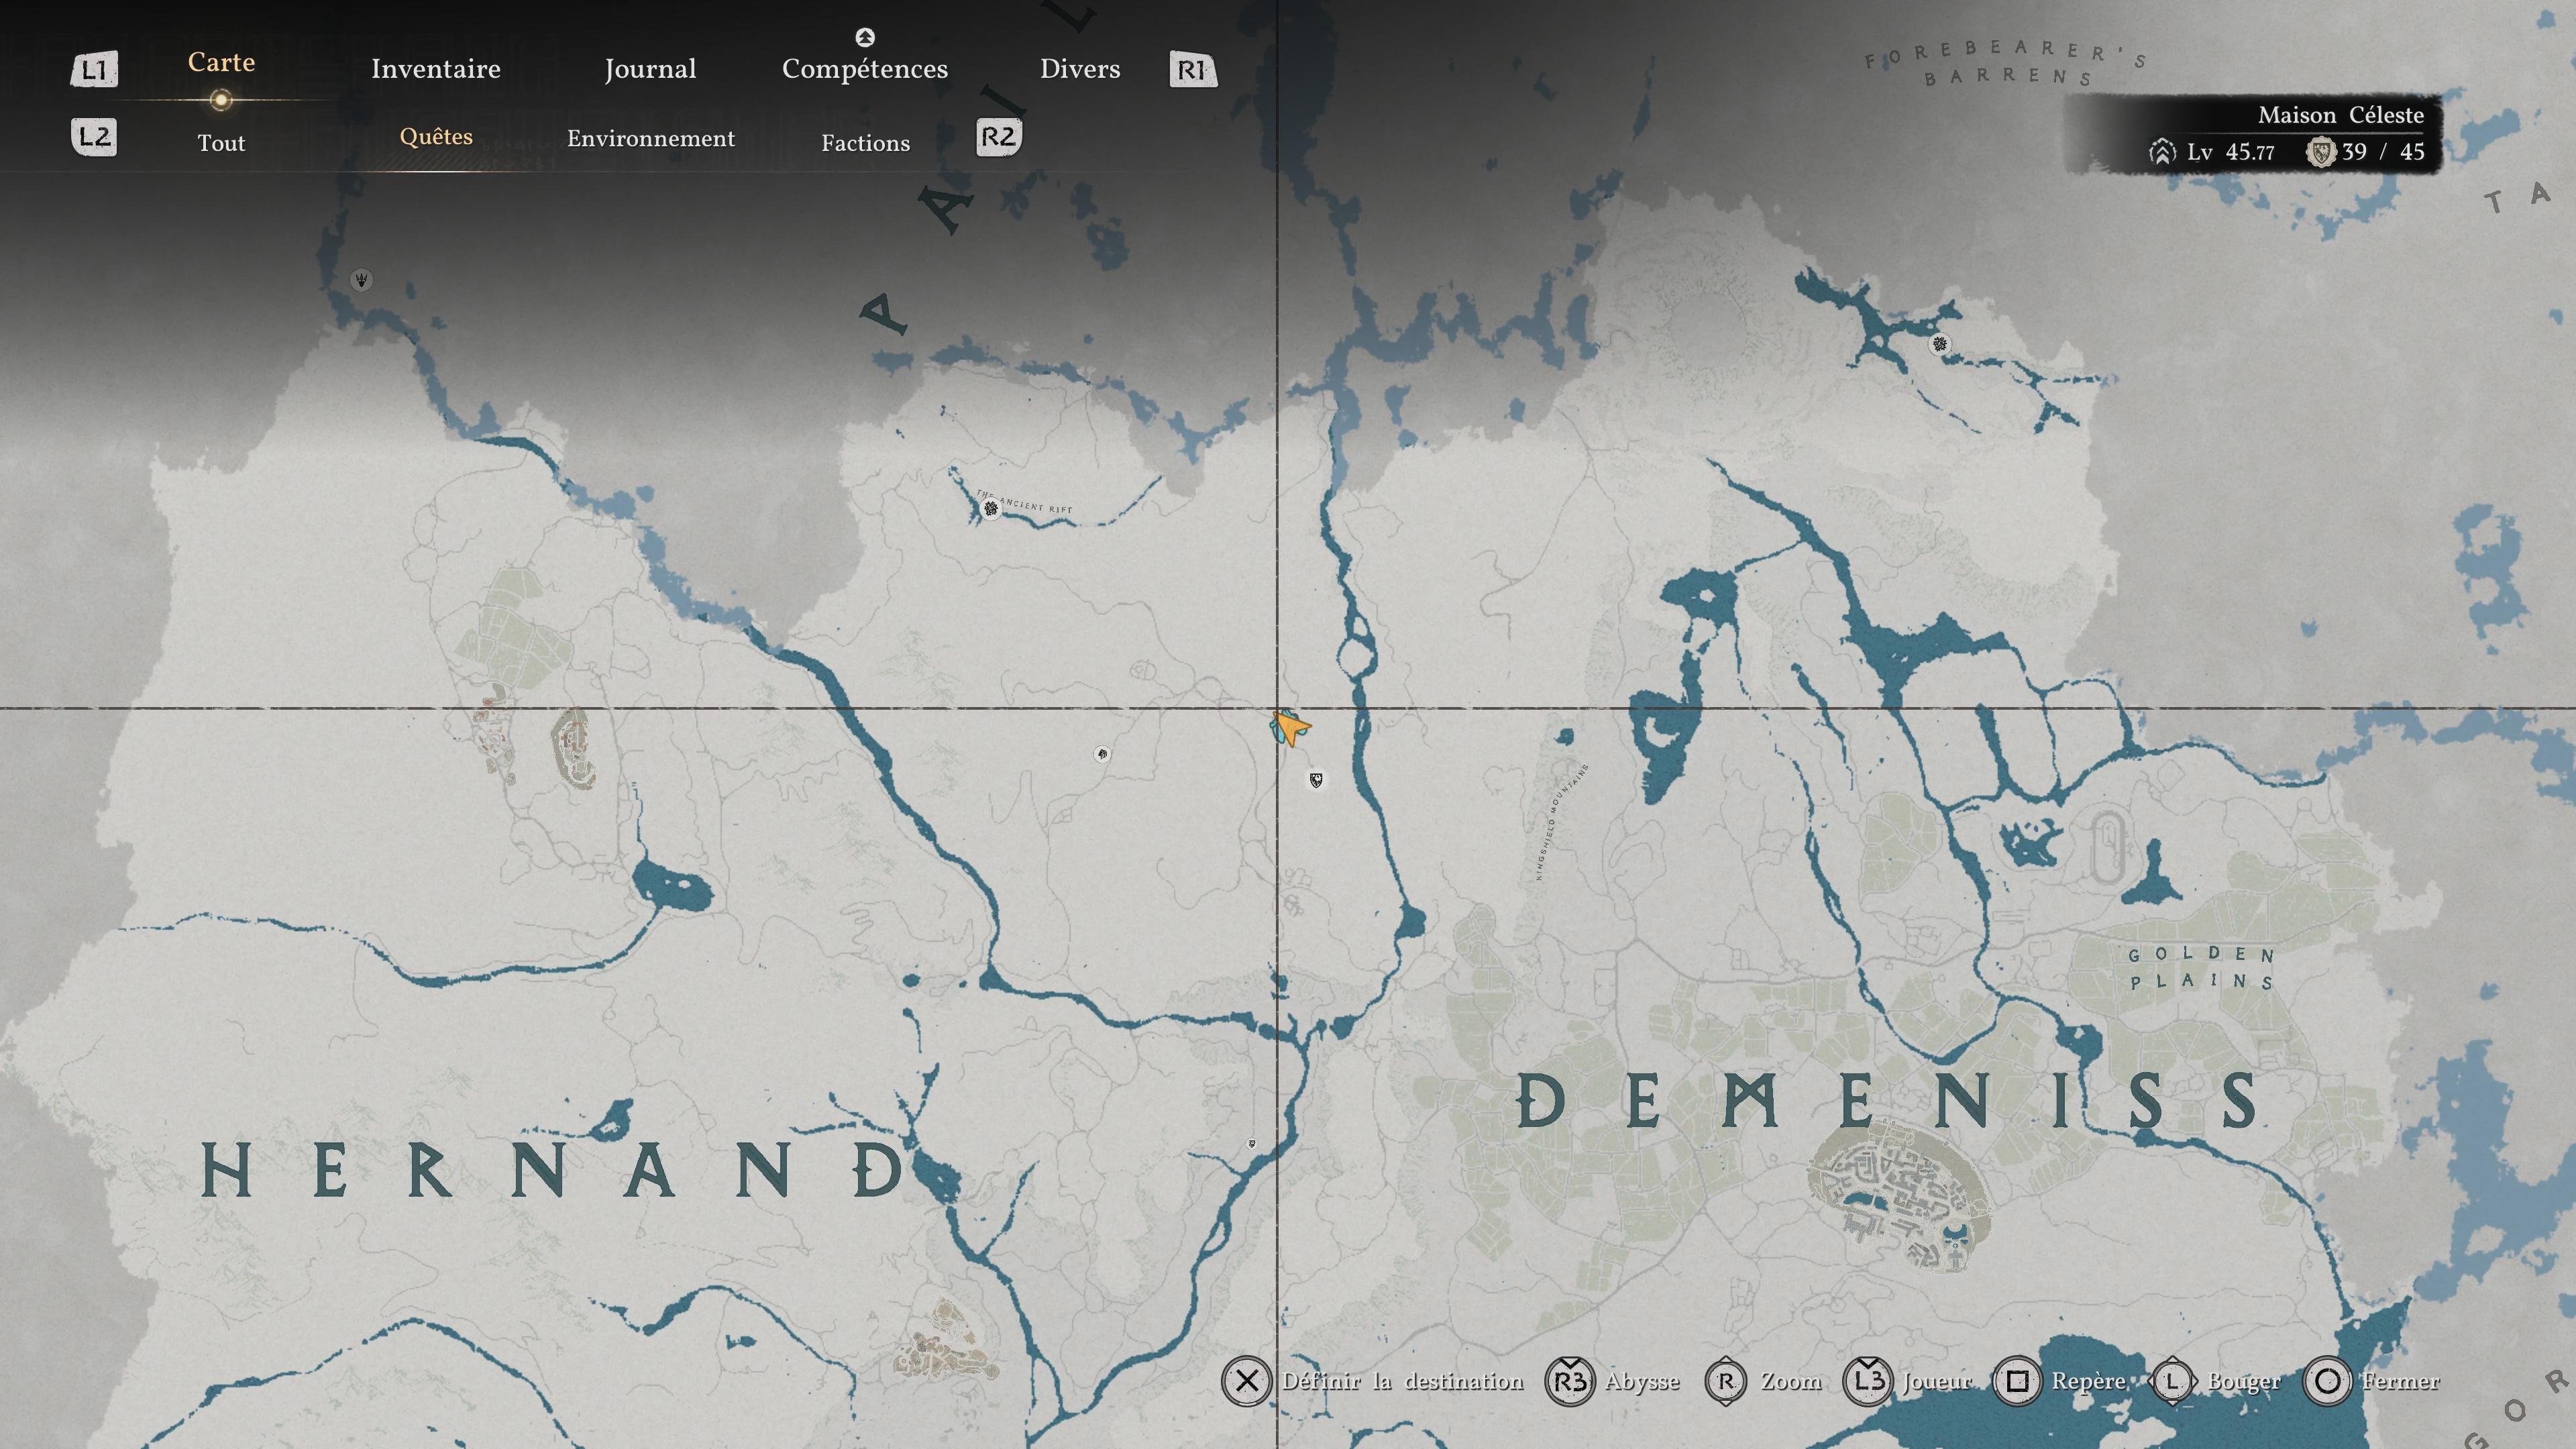
Task: Click the level chevrons icon beside Lv 45.77
Action: pyautogui.click(x=2162, y=152)
